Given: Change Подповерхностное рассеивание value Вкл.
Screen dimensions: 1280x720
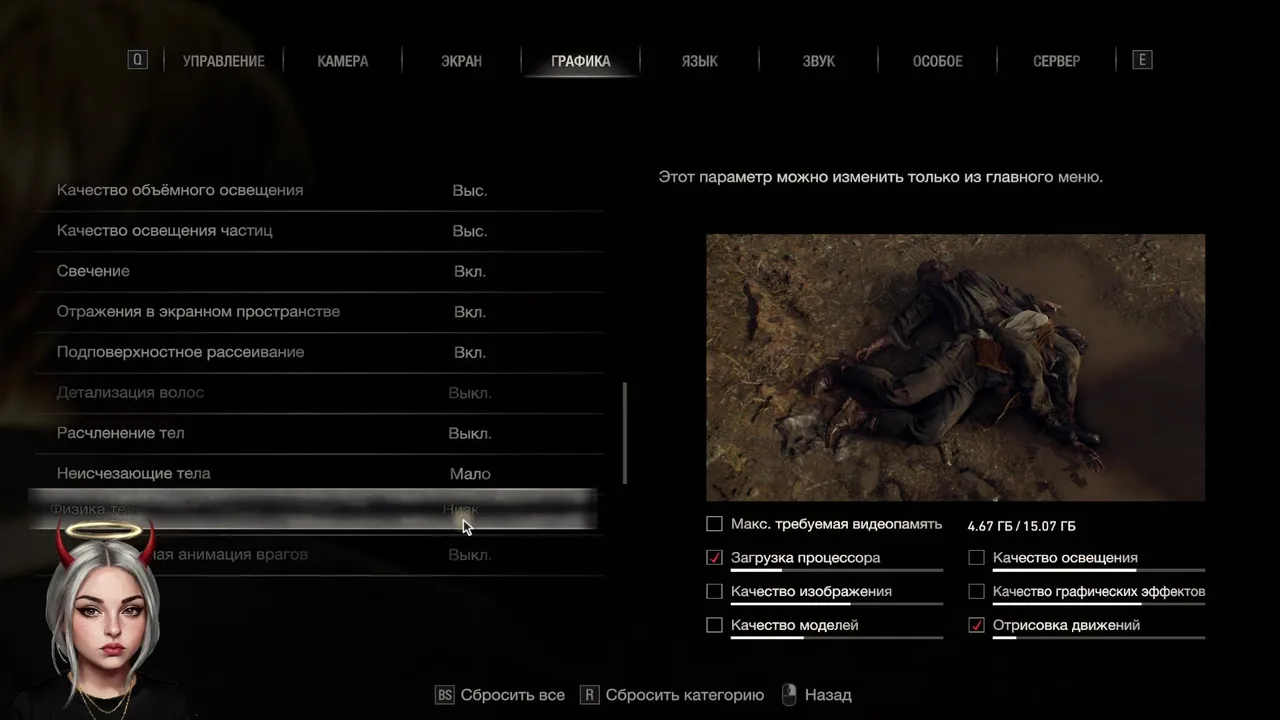Looking at the screenshot, I should coord(470,352).
